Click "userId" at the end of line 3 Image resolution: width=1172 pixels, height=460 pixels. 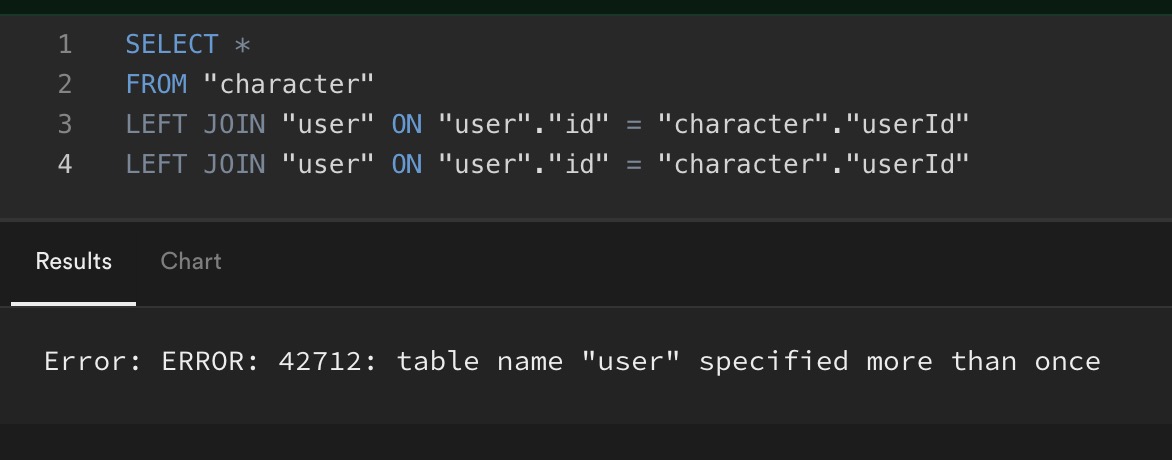(908, 123)
